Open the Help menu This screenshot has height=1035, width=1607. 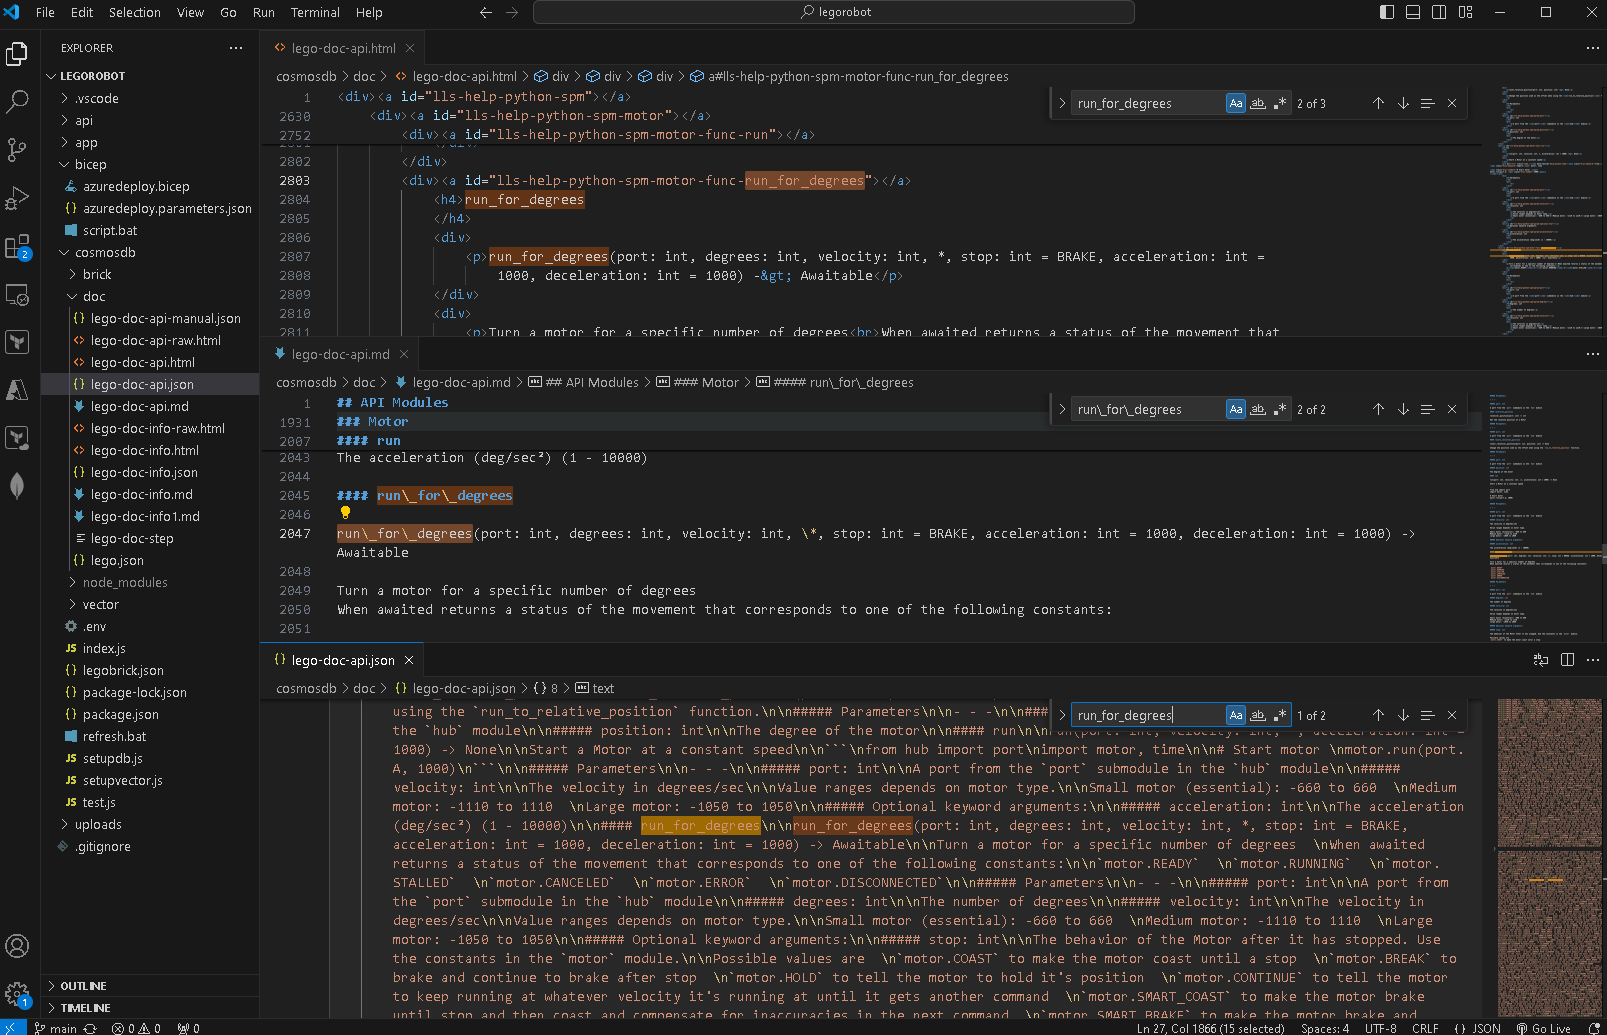(369, 12)
